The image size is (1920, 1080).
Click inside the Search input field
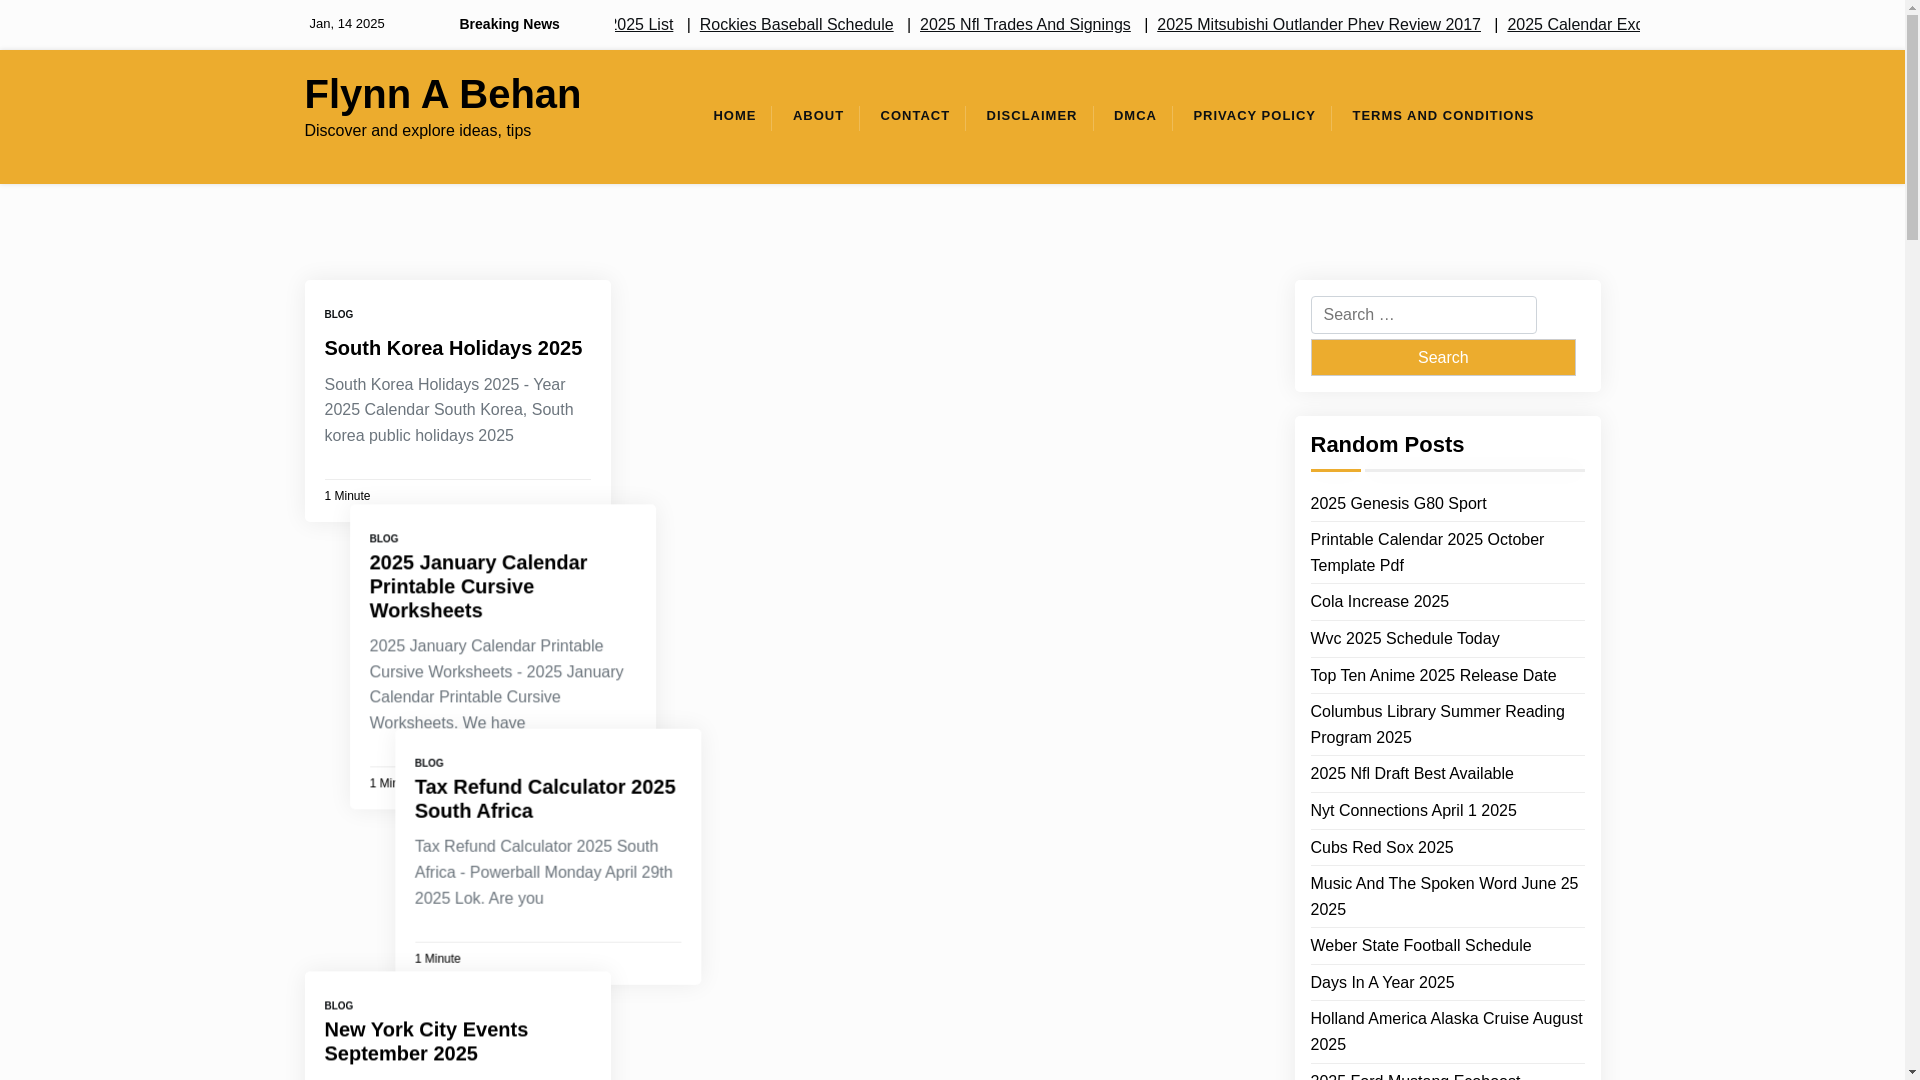[1423, 315]
